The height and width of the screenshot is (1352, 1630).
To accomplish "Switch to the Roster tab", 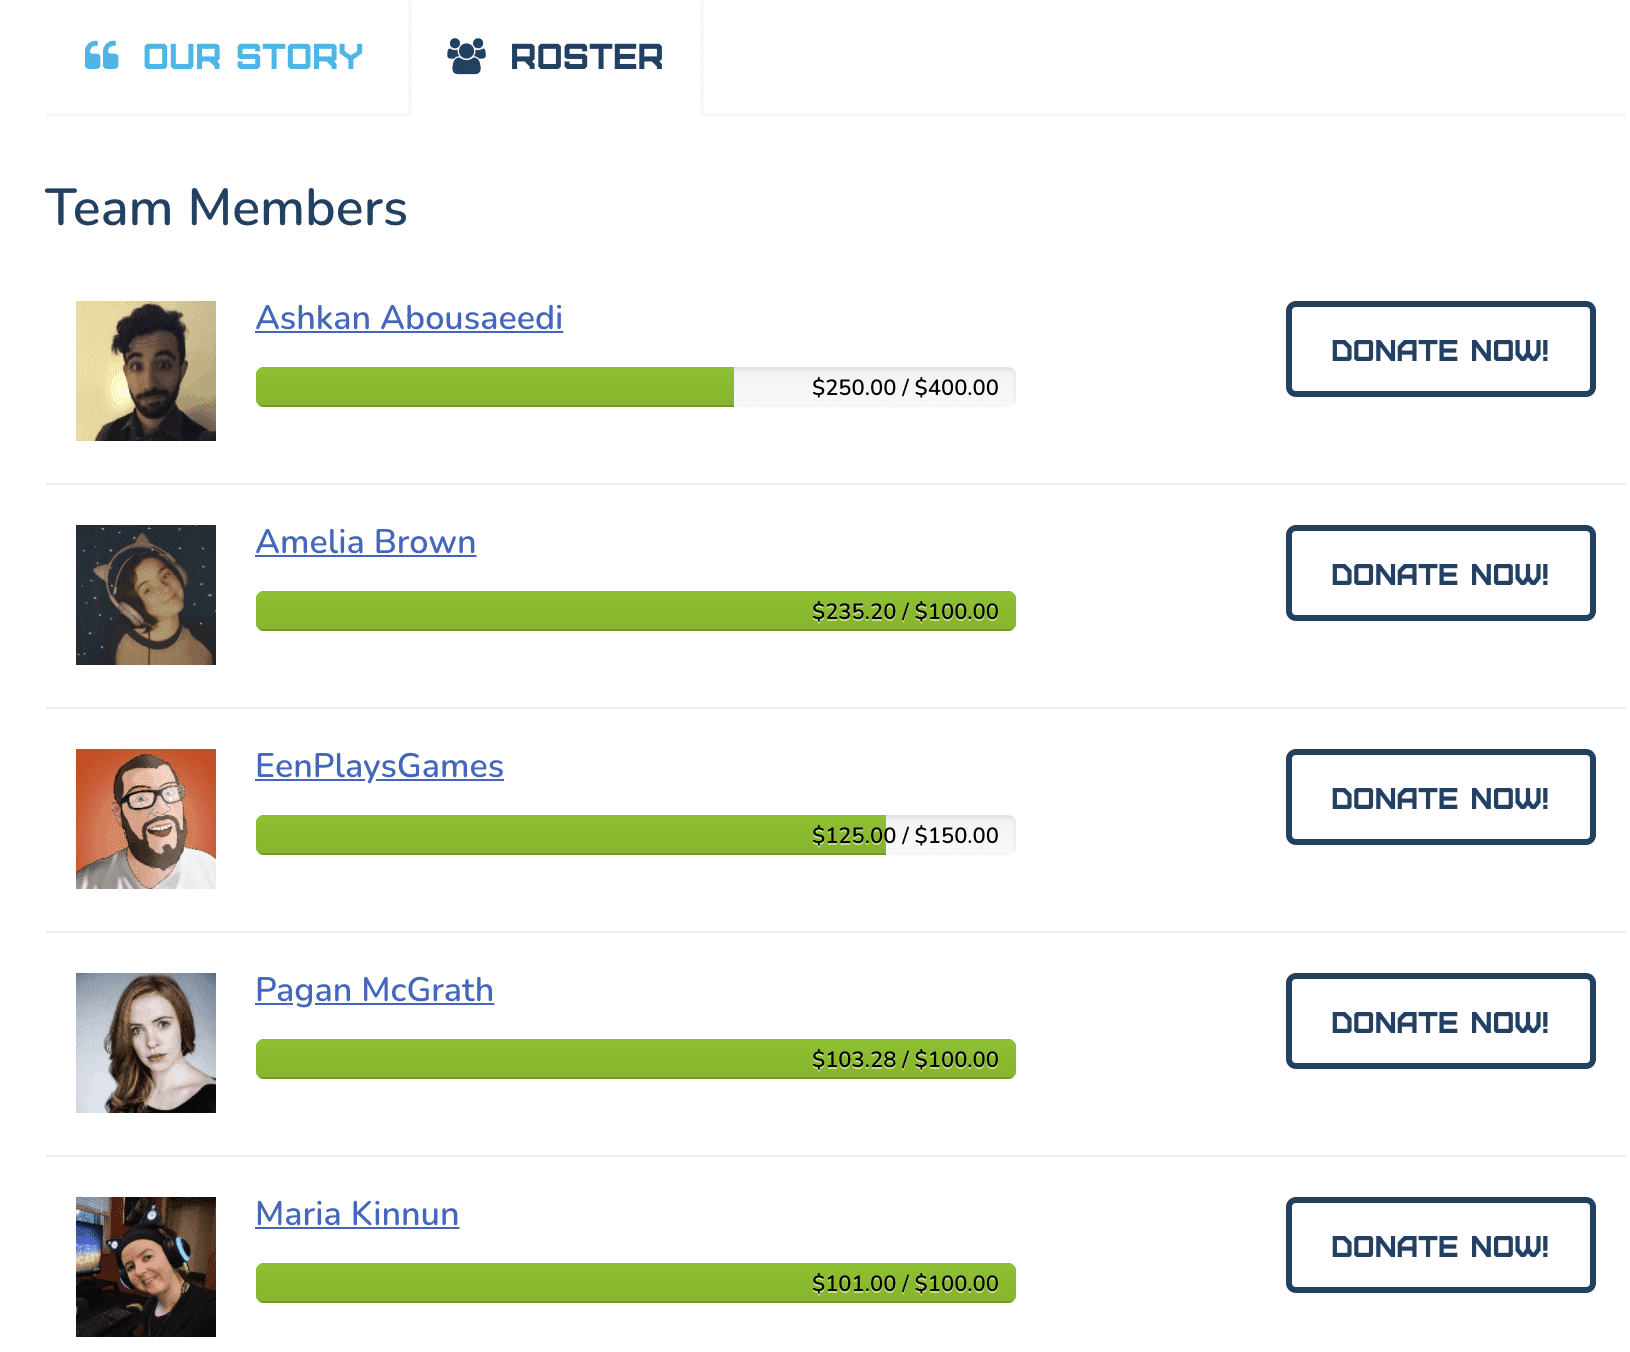I will point(586,57).
